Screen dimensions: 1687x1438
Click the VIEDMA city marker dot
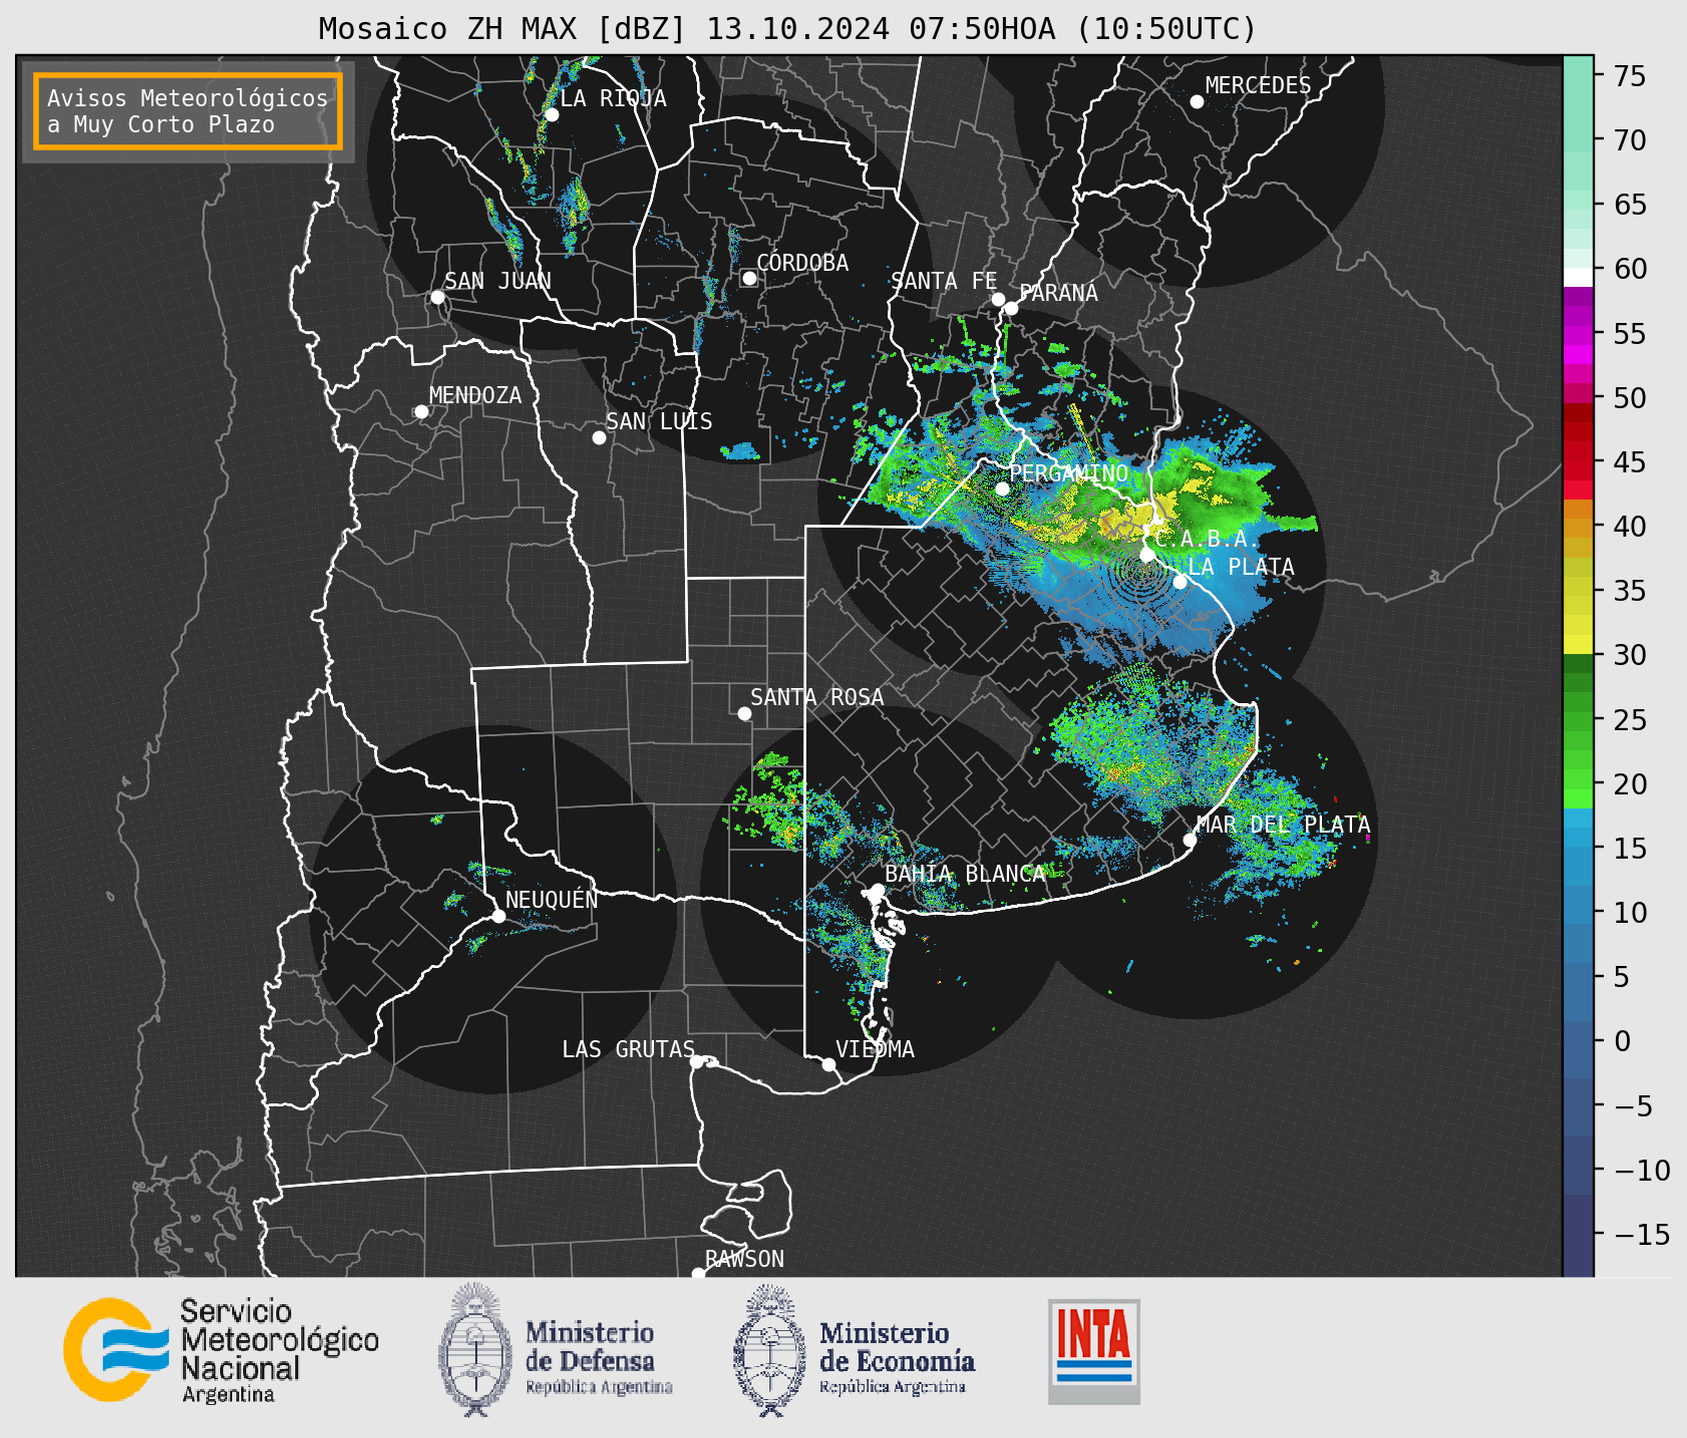829,1064
